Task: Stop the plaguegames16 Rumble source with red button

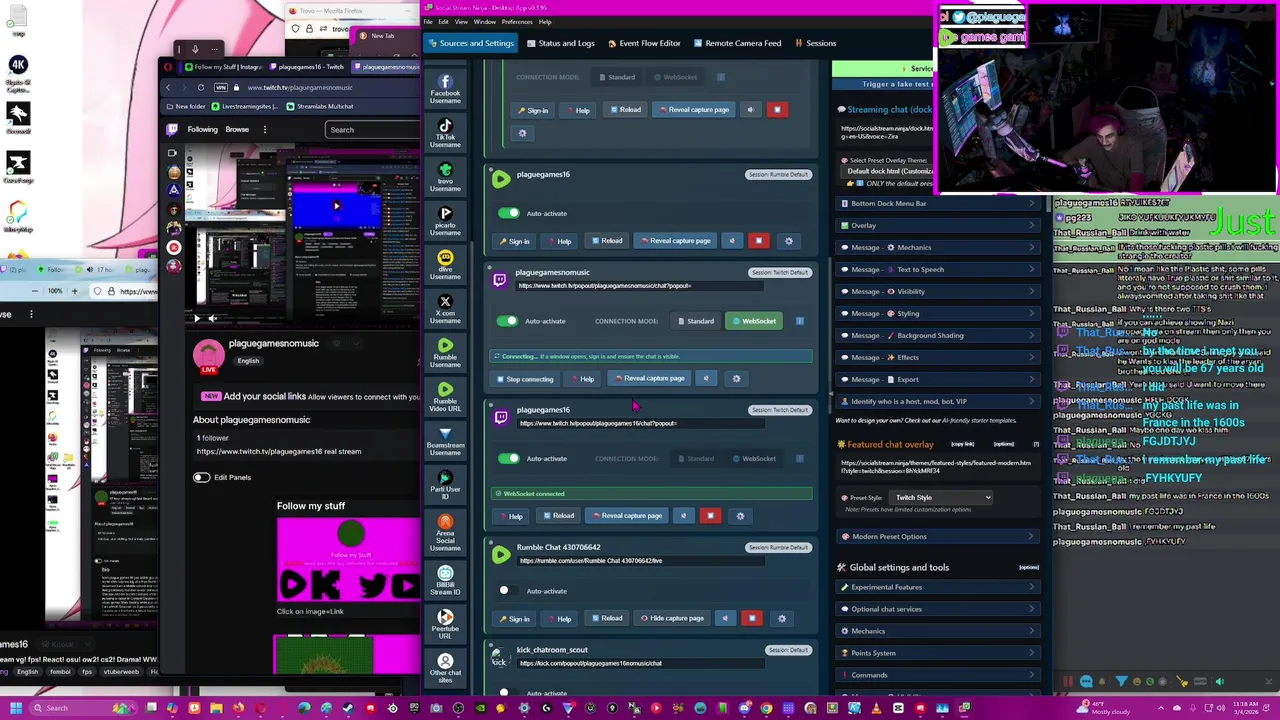Action: [759, 241]
